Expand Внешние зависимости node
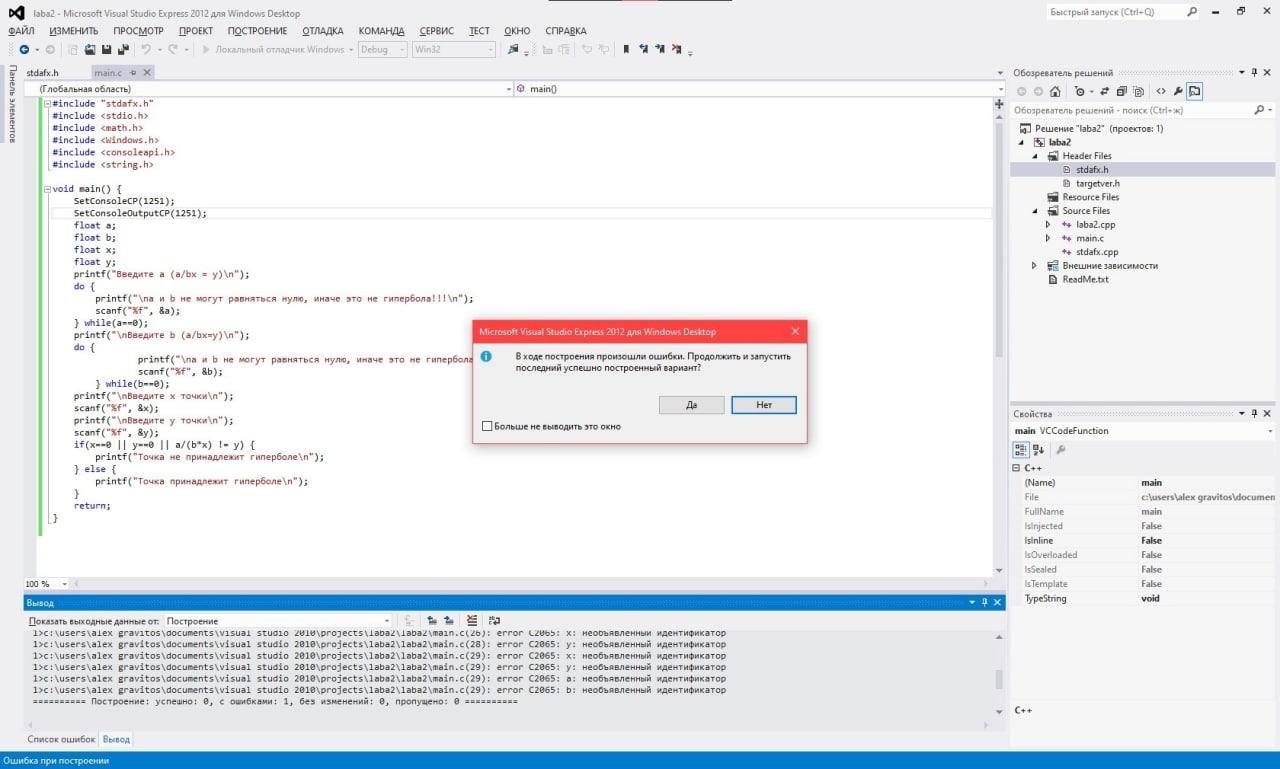 (x=1035, y=265)
